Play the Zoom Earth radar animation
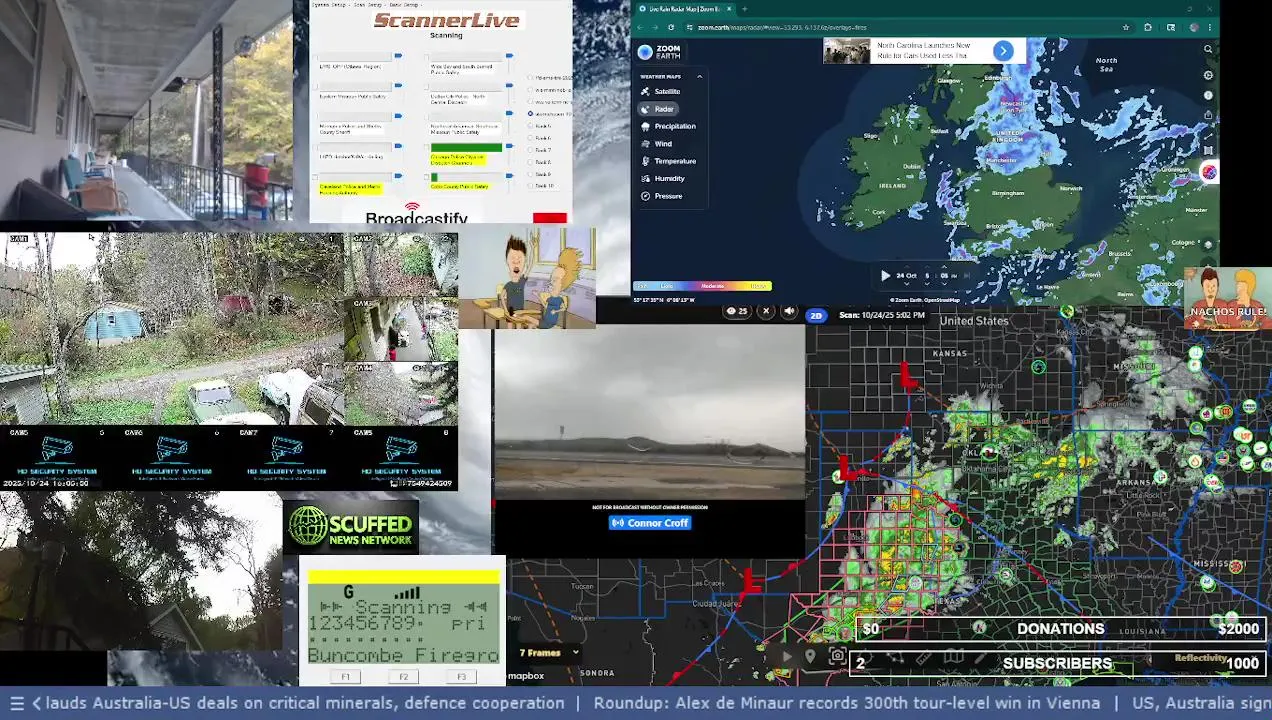The height and width of the screenshot is (720, 1272). (x=885, y=275)
